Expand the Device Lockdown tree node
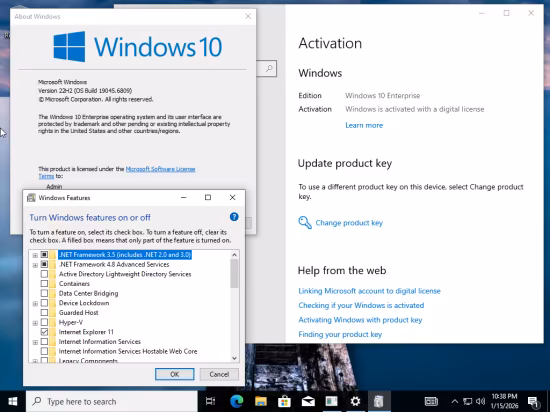The height and width of the screenshot is (412, 550). coord(35,304)
